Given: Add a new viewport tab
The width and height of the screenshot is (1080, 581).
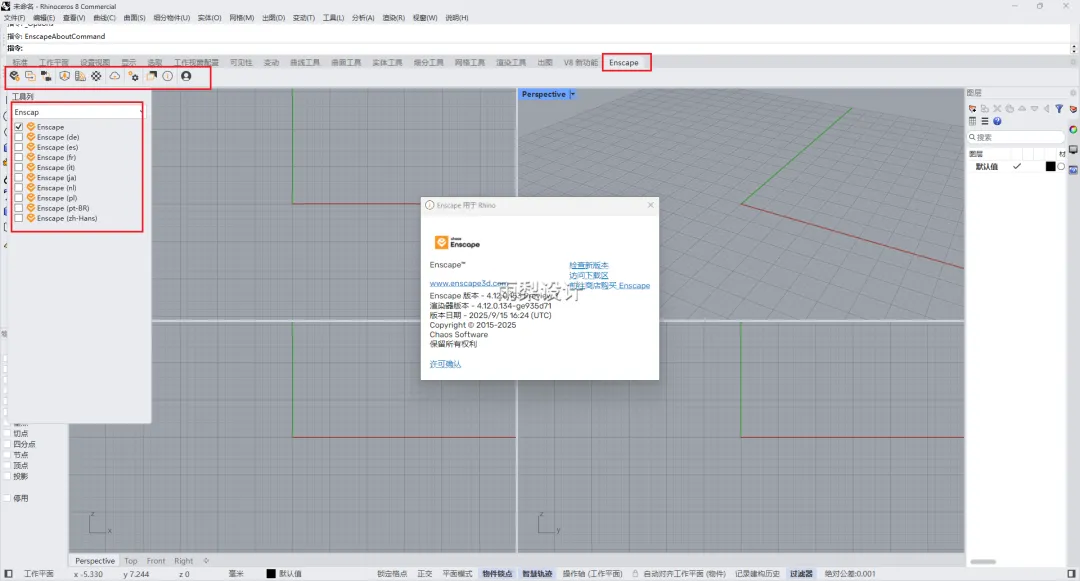Looking at the screenshot, I should click(x=206, y=561).
